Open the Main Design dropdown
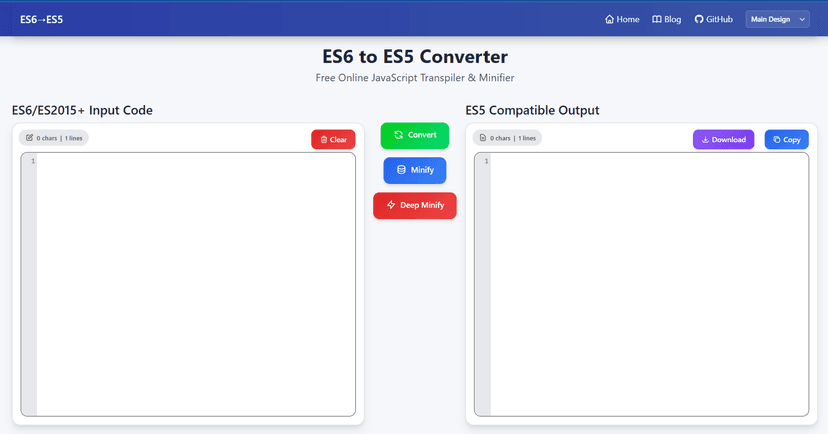828x434 pixels. pyautogui.click(x=777, y=20)
